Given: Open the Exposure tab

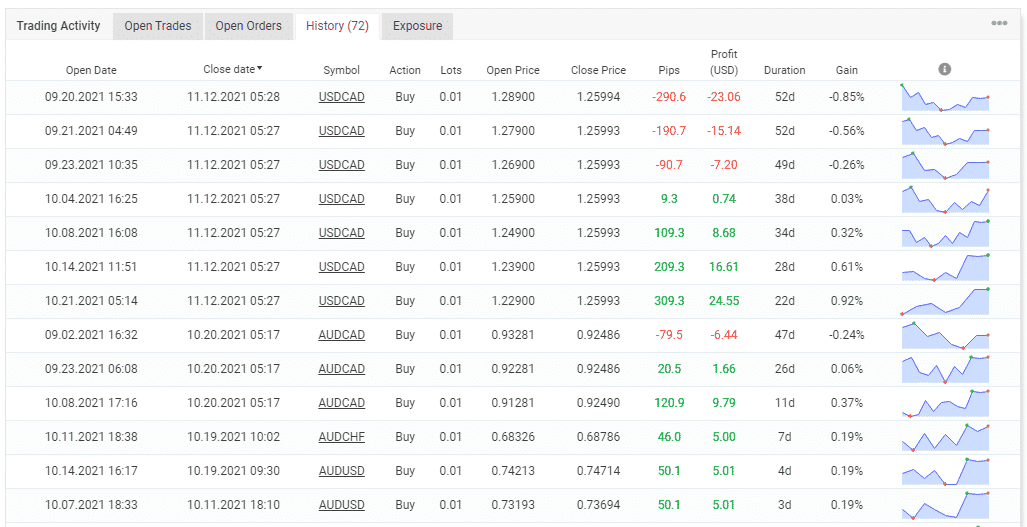Looking at the screenshot, I should click(x=417, y=26).
